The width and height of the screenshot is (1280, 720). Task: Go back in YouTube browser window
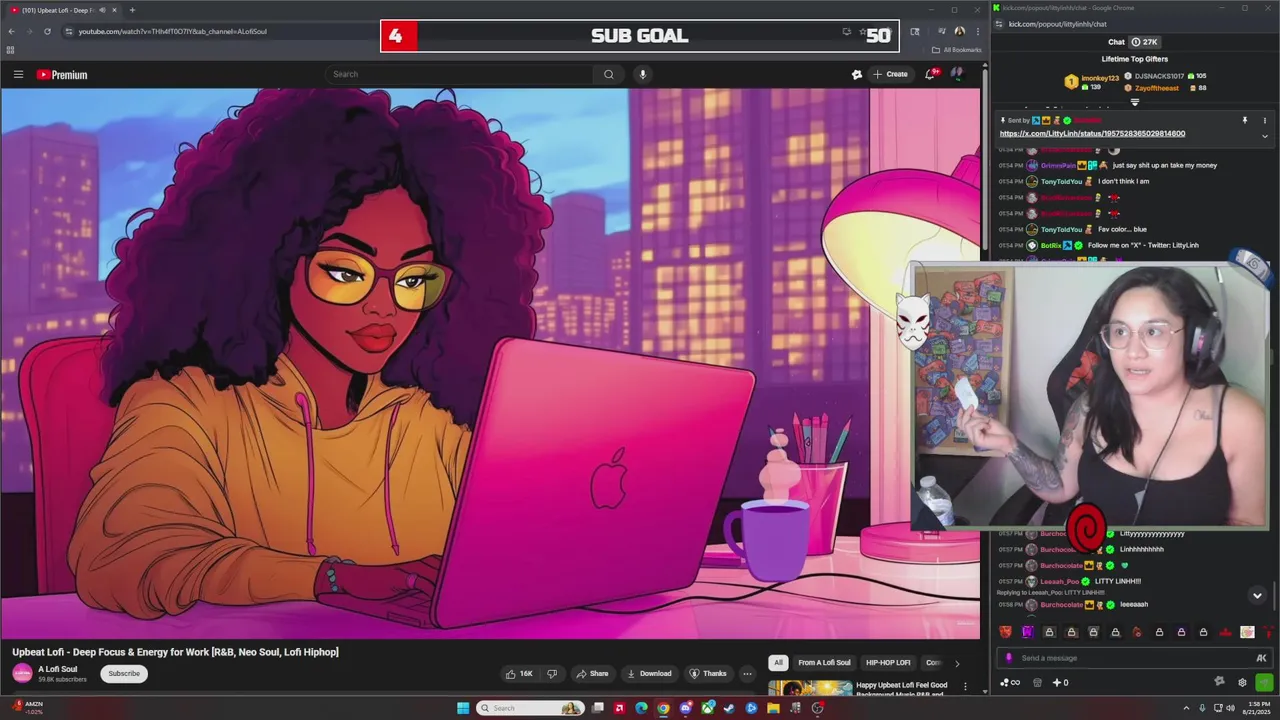11,31
